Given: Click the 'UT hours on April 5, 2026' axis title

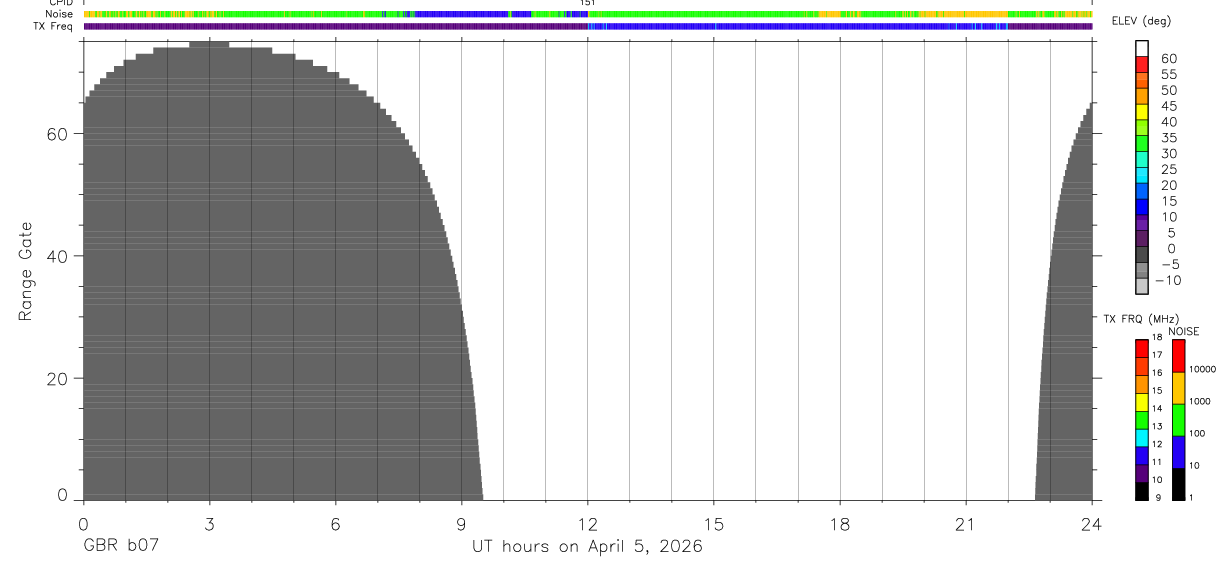Looking at the screenshot, I should pyautogui.click(x=587, y=547).
